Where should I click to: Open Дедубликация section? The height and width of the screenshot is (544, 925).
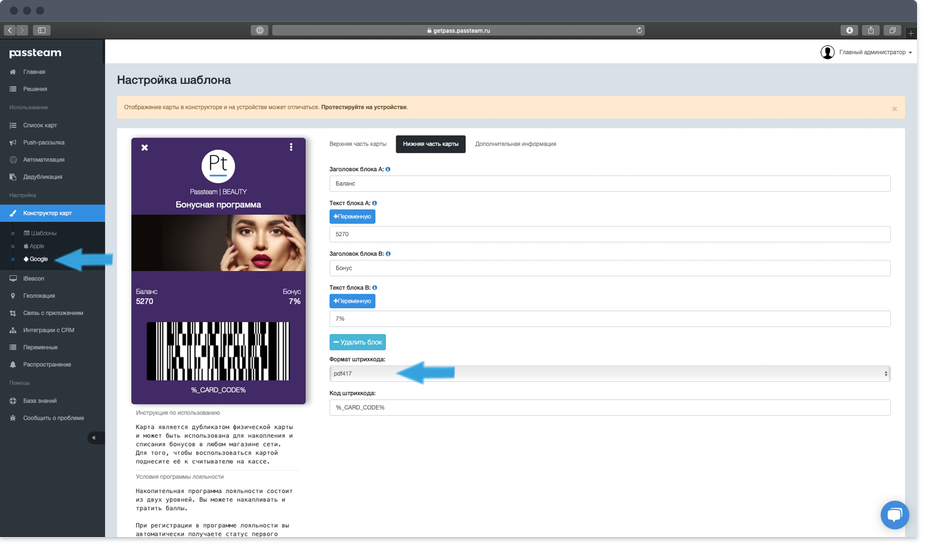[x=42, y=177]
